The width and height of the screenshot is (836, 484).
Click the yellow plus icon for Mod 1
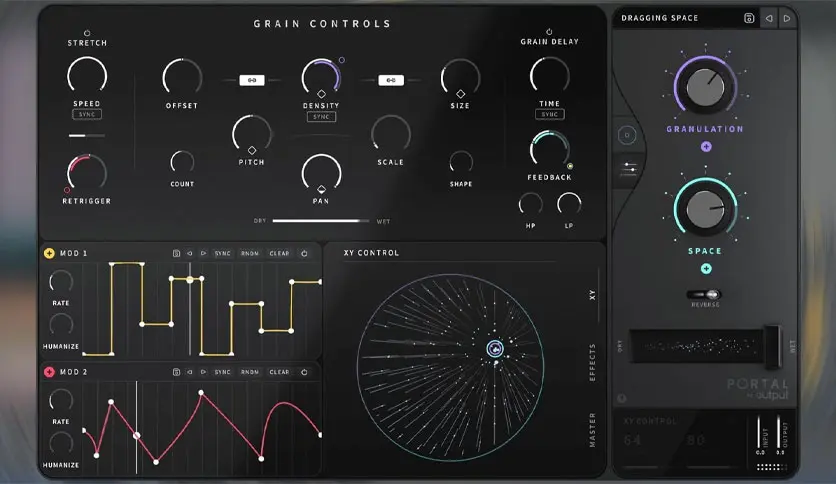(49, 253)
